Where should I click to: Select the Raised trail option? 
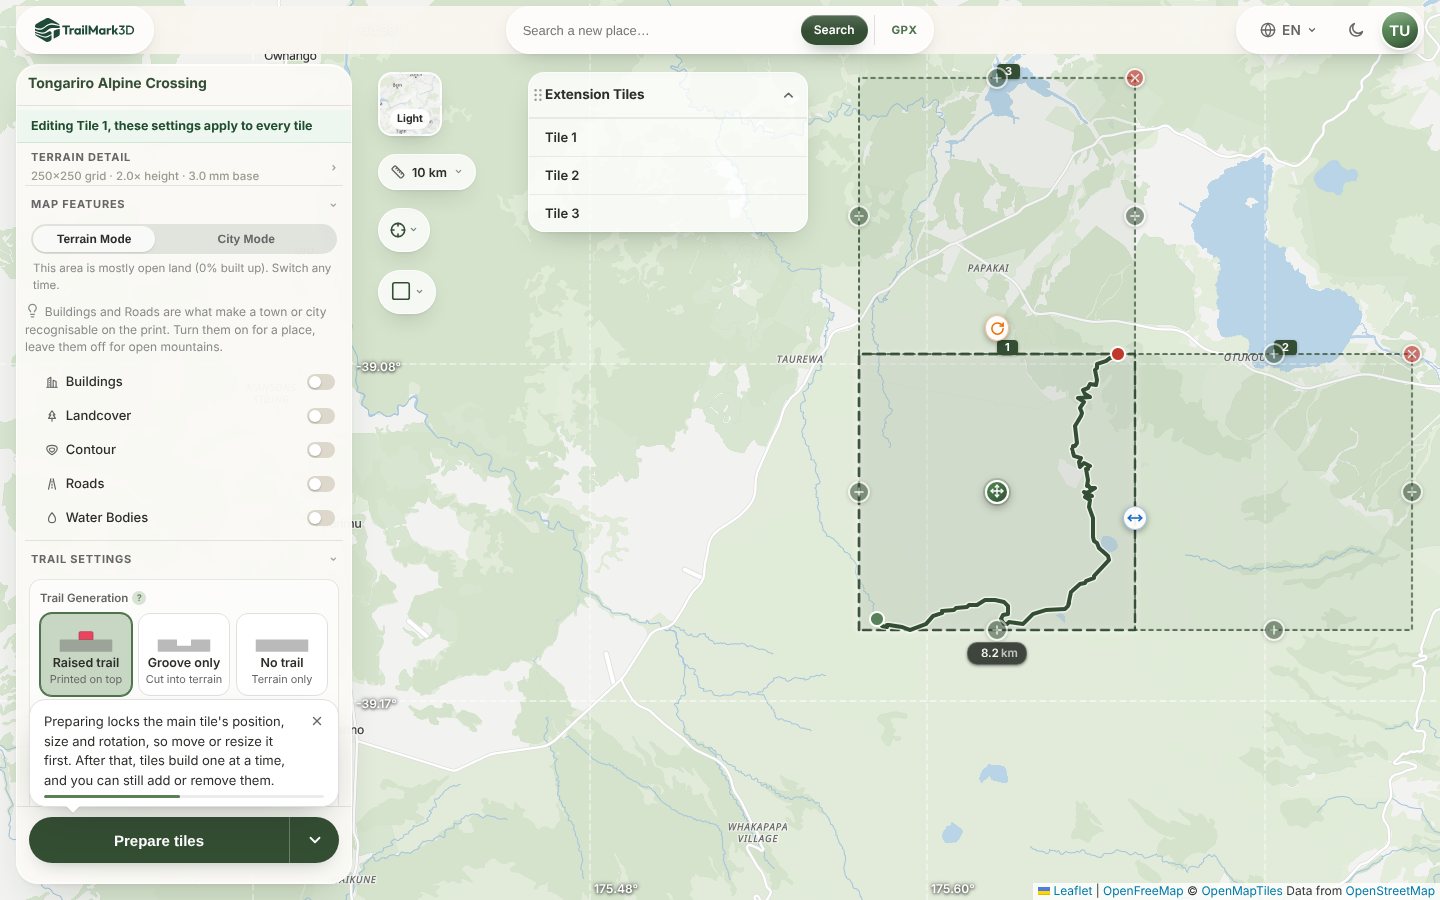point(86,655)
